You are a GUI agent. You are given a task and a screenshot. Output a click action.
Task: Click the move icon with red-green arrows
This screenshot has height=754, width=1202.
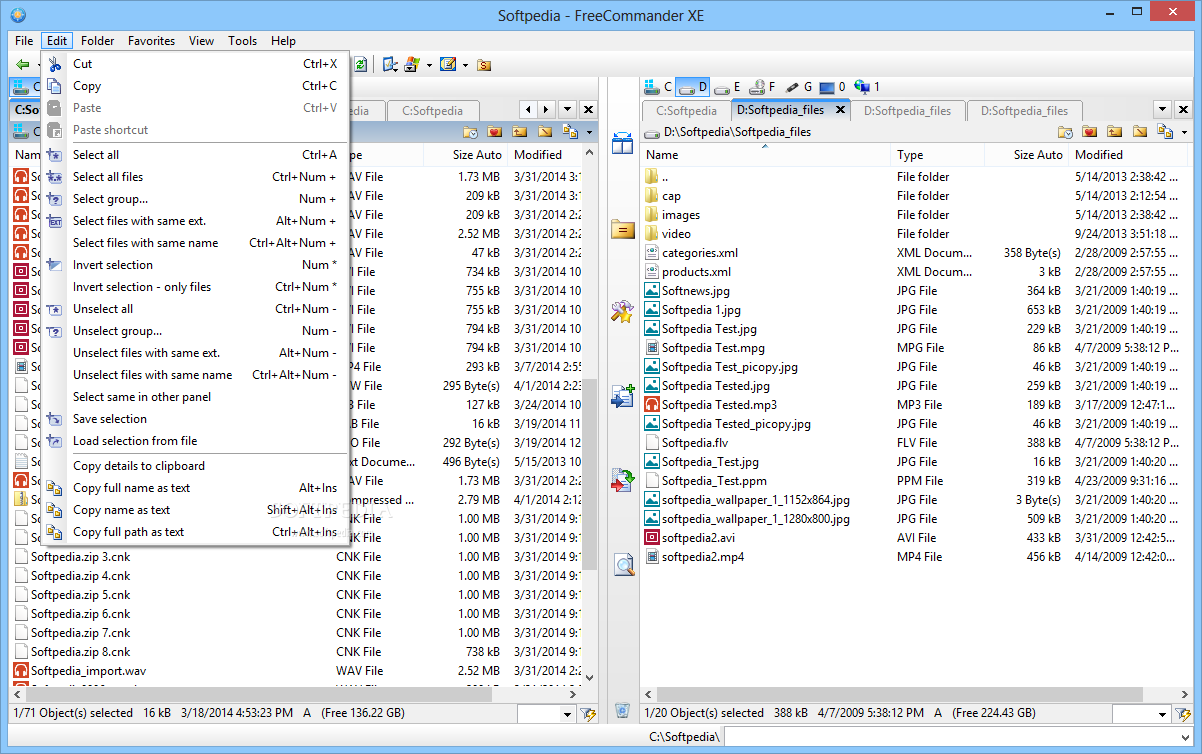(623, 481)
